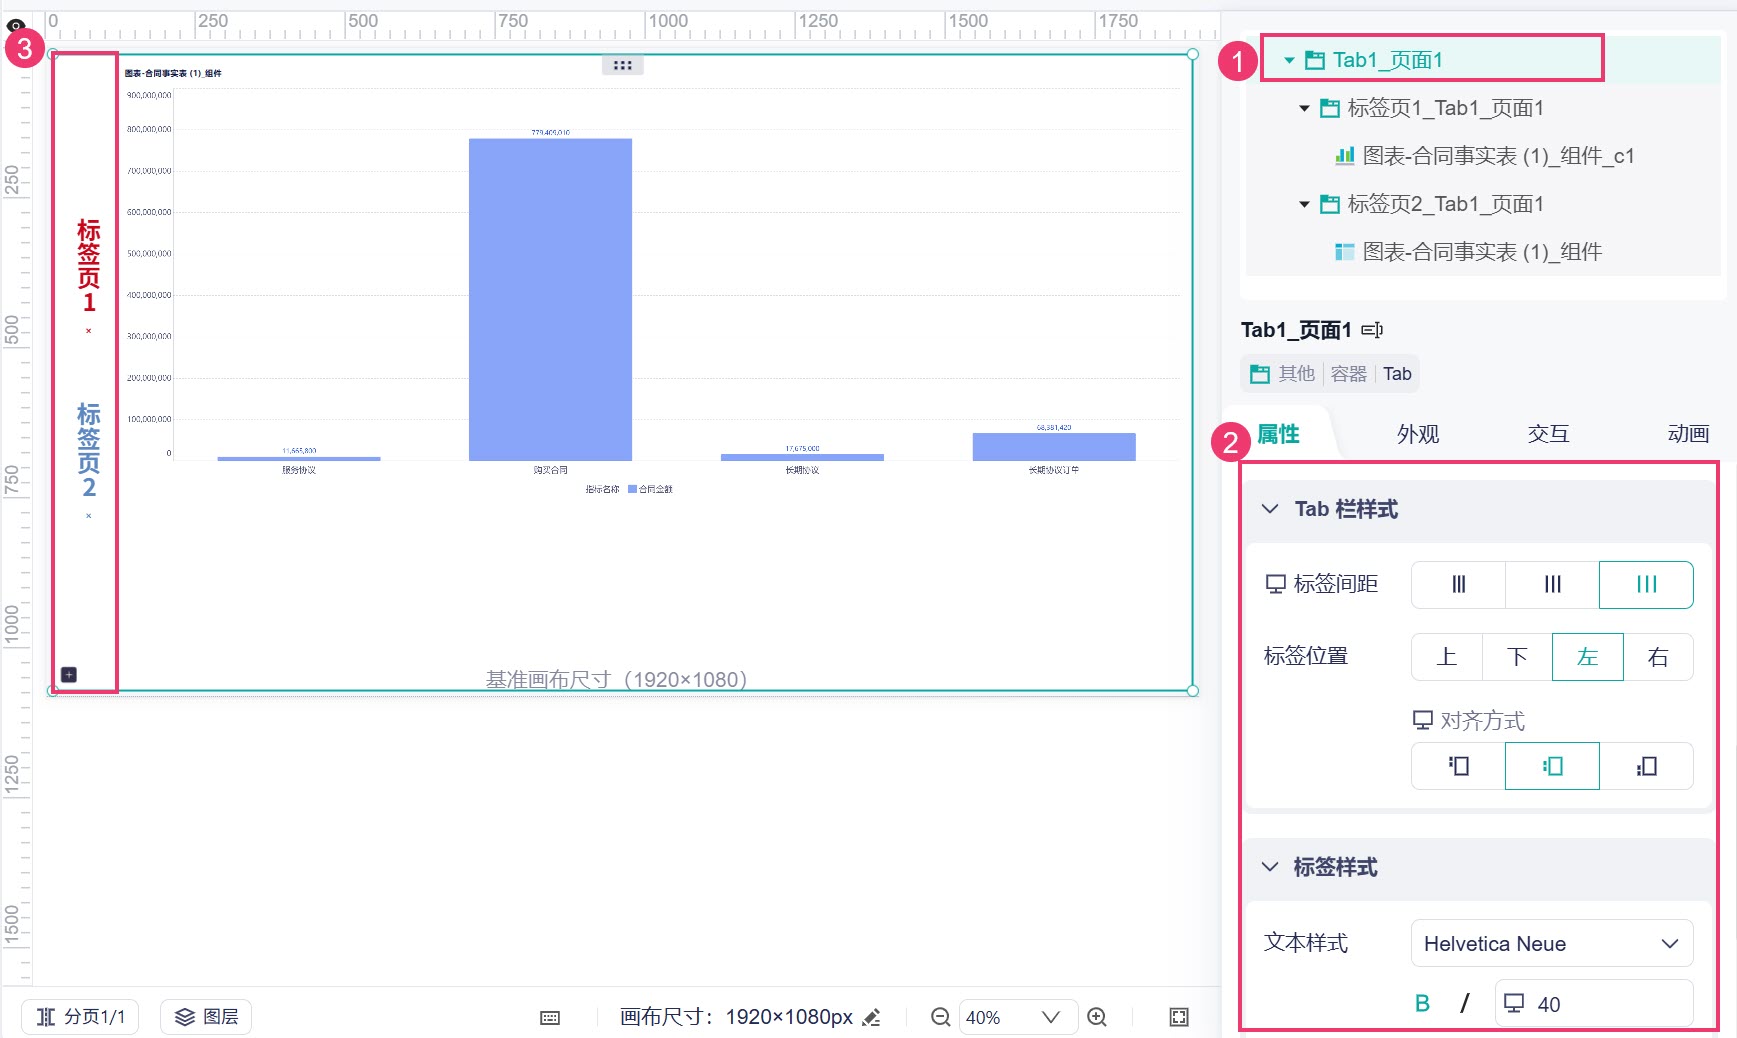
Task: Click the rename icon next to Tab1_页面1
Action: tap(1372, 330)
